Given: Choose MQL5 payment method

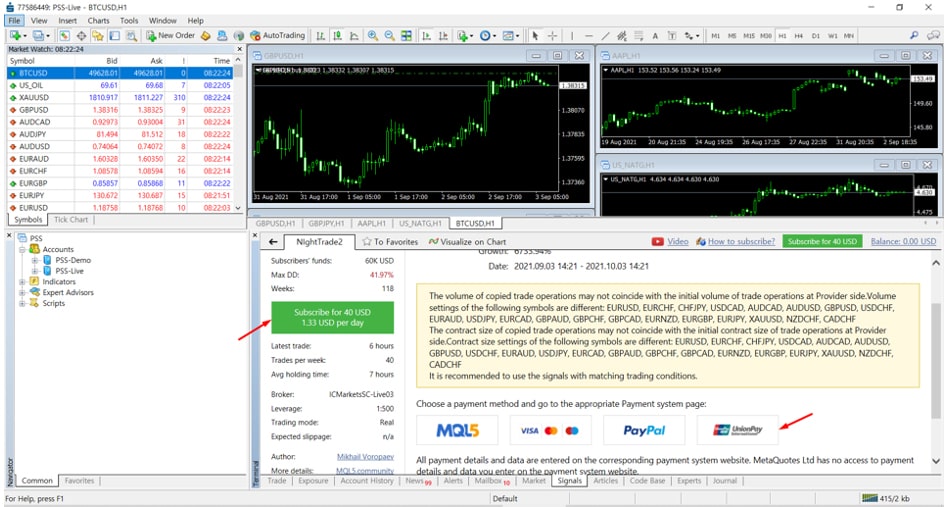Looking at the screenshot, I should (x=457, y=430).
